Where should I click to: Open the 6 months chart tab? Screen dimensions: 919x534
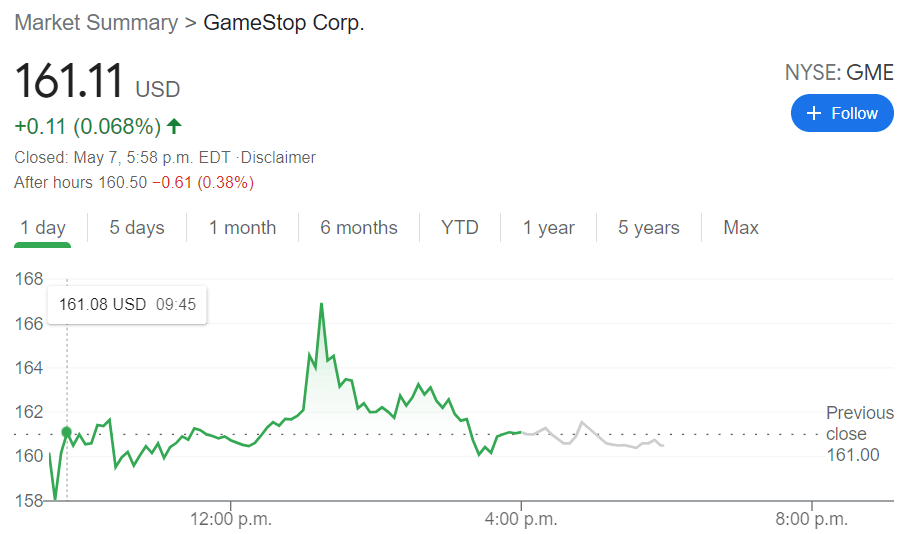click(x=359, y=228)
